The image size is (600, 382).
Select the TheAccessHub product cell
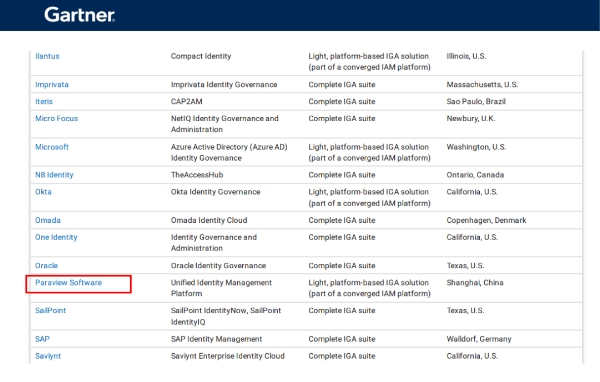point(197,175)
